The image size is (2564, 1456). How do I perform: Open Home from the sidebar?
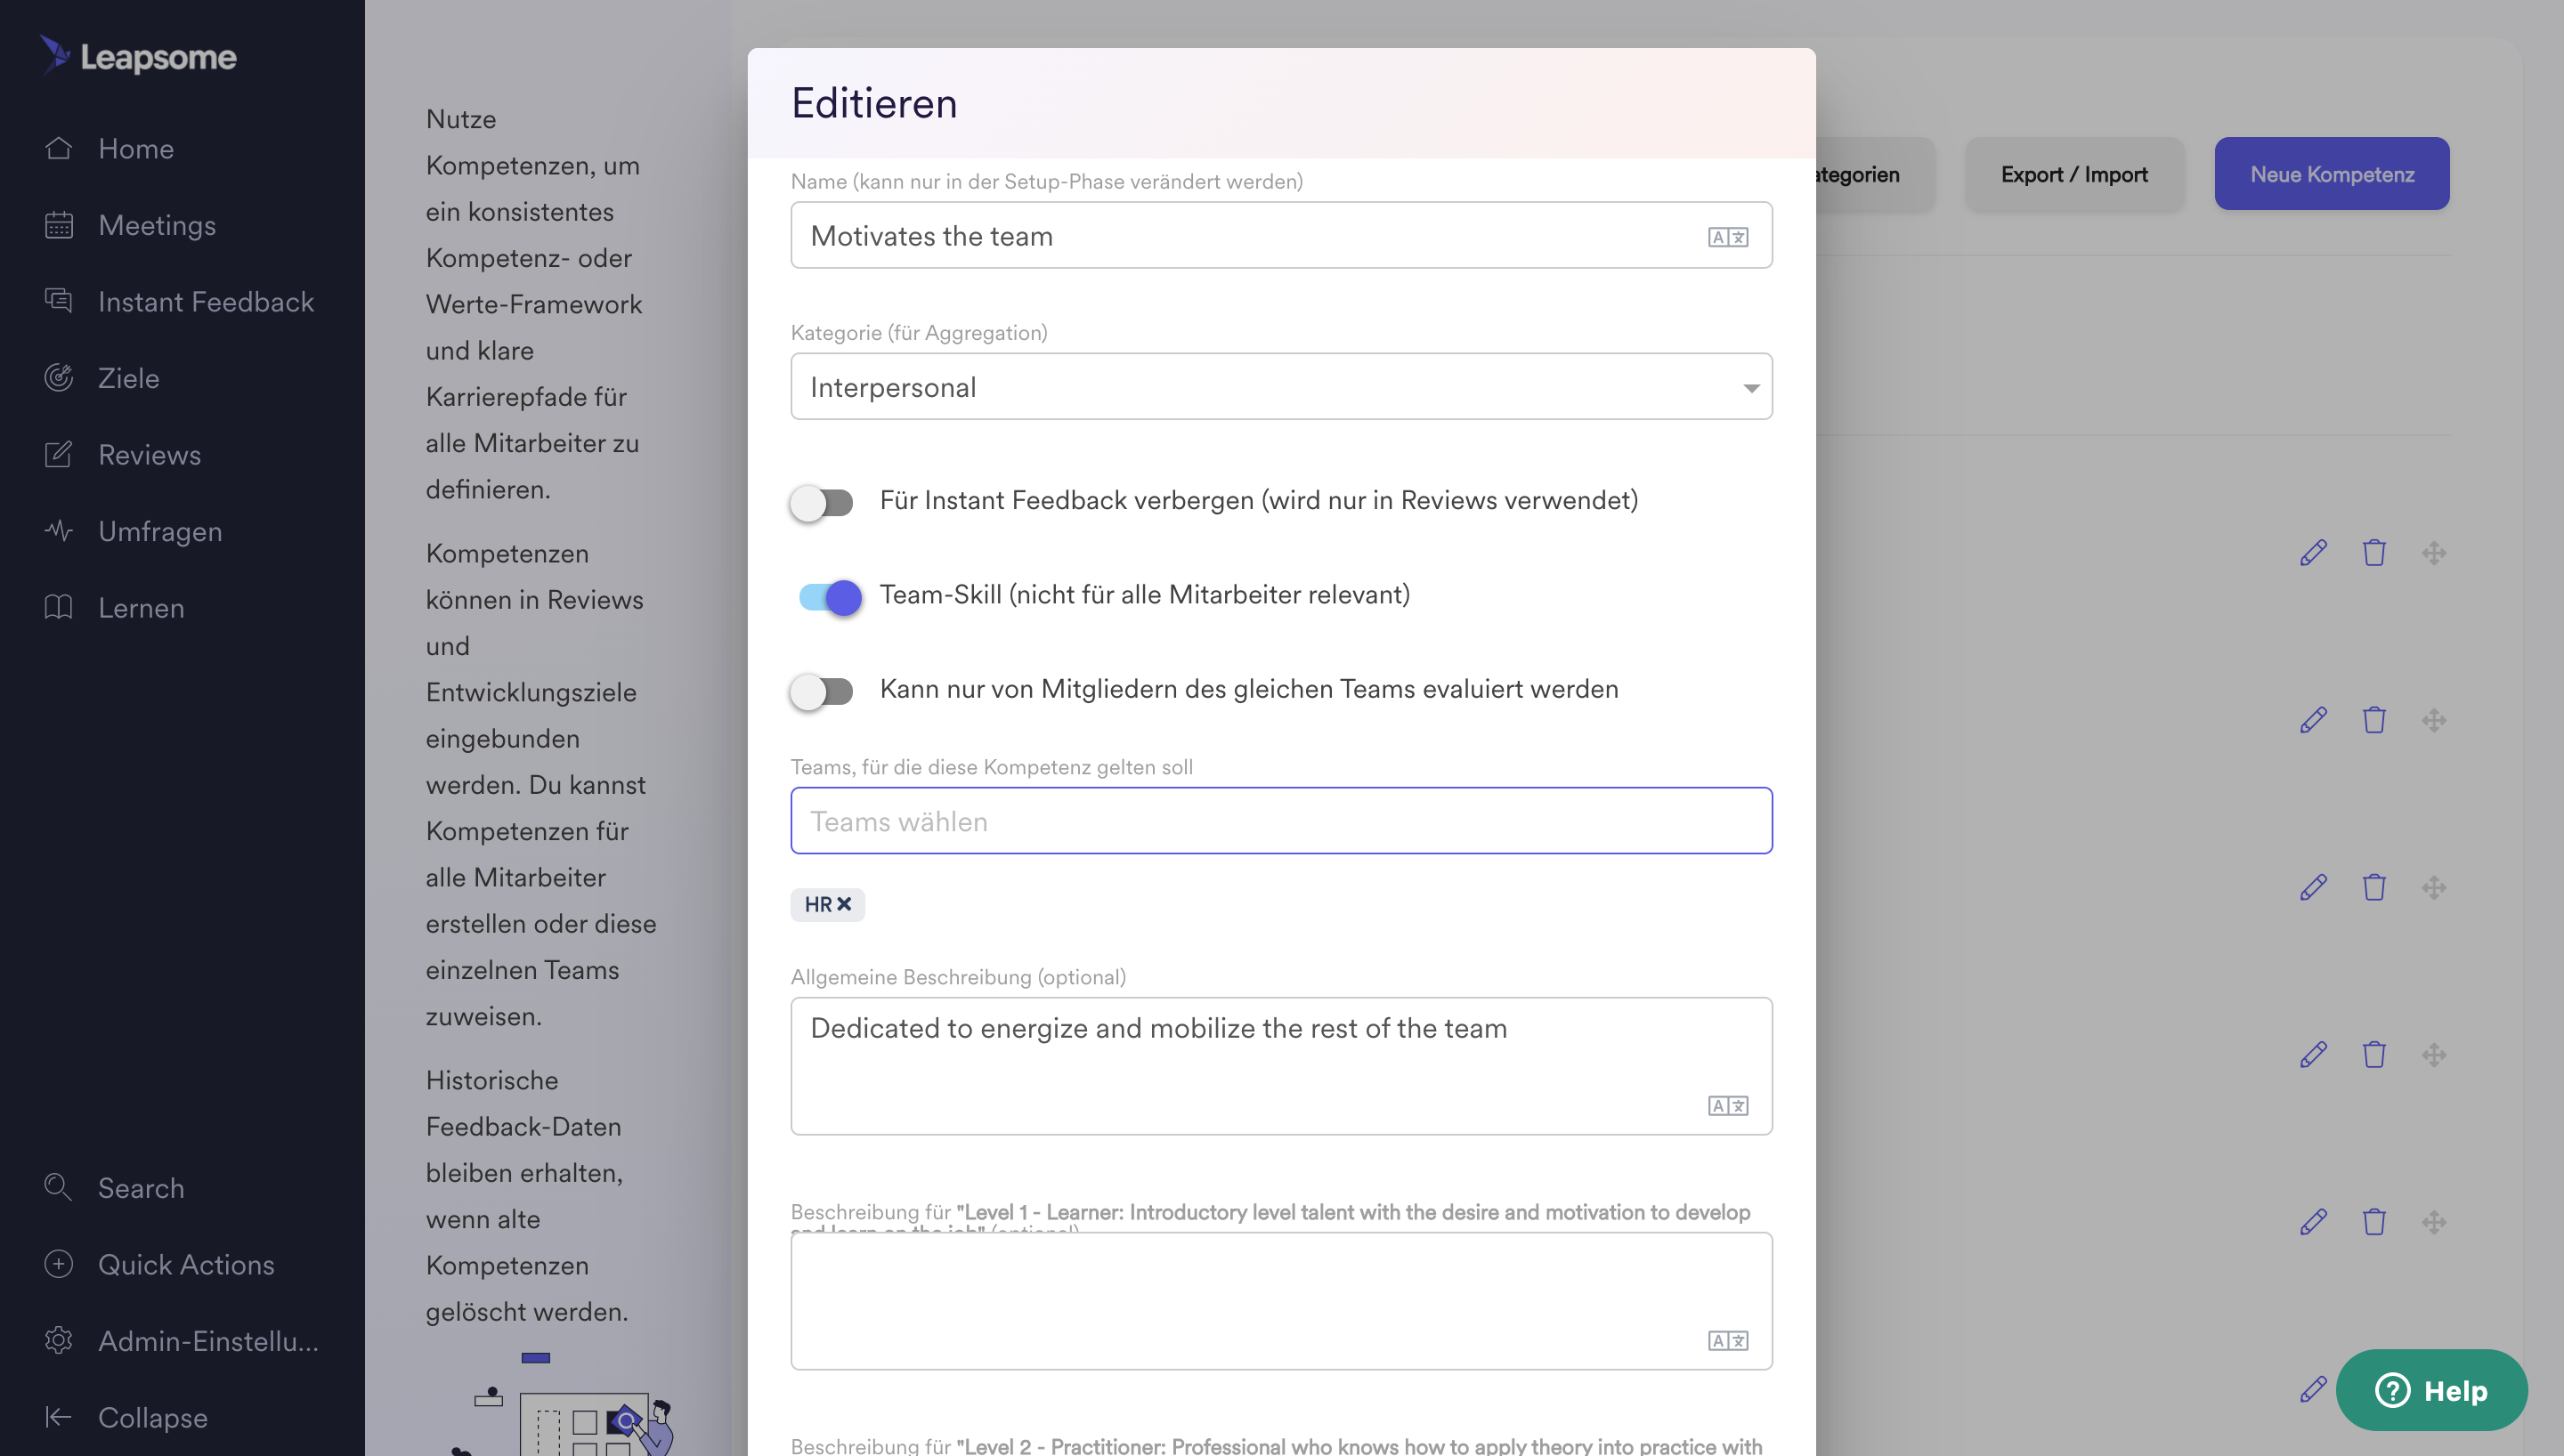click(136, 148)
